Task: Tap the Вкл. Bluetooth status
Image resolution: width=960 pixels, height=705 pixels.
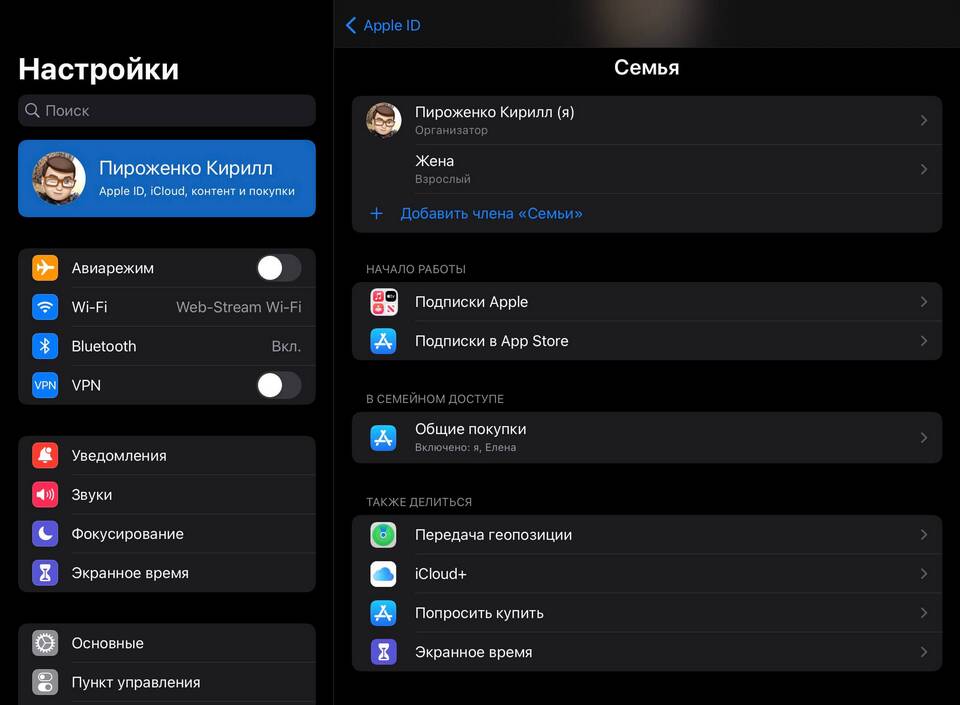Action: pyautogui.click(x=286, y=346)
